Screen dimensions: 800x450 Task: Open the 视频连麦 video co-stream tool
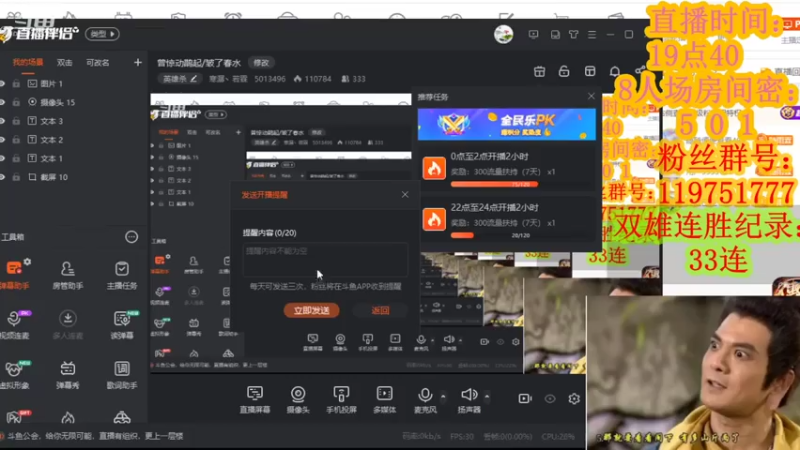tap(14, 324)
